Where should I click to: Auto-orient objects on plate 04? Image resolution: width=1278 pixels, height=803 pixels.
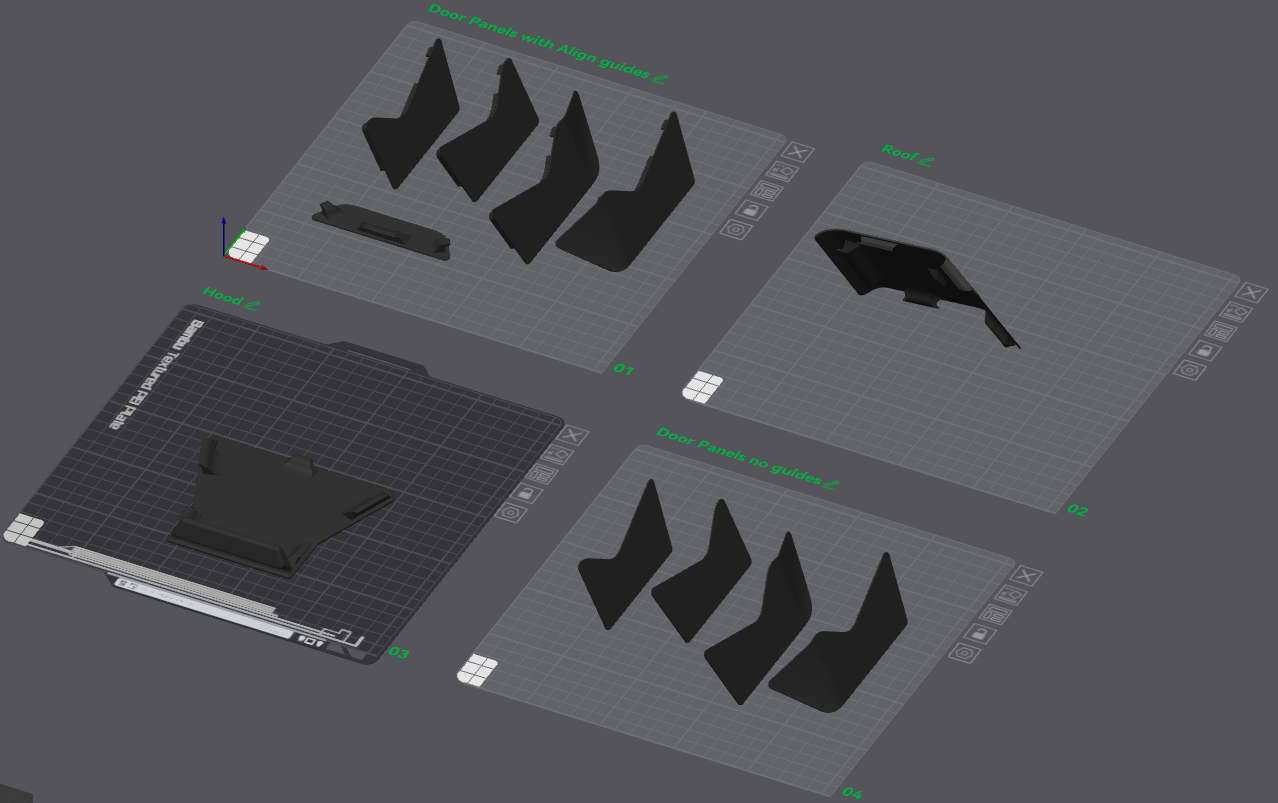coord(1010,594)
